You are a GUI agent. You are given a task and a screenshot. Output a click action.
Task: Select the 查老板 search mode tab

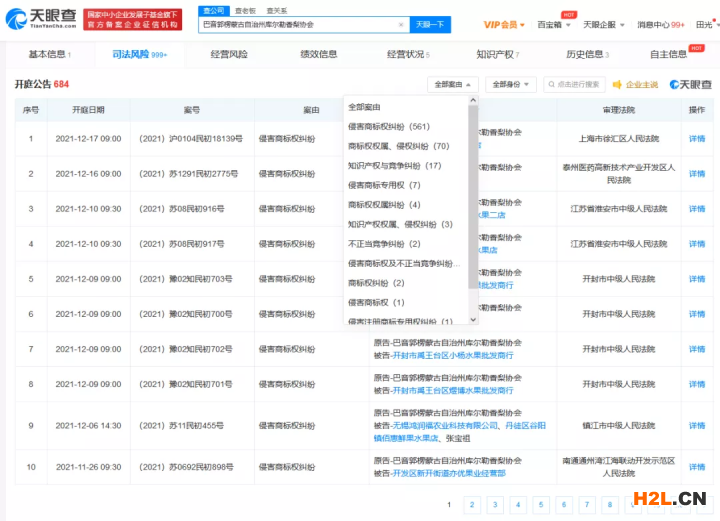tap(245, 11)
